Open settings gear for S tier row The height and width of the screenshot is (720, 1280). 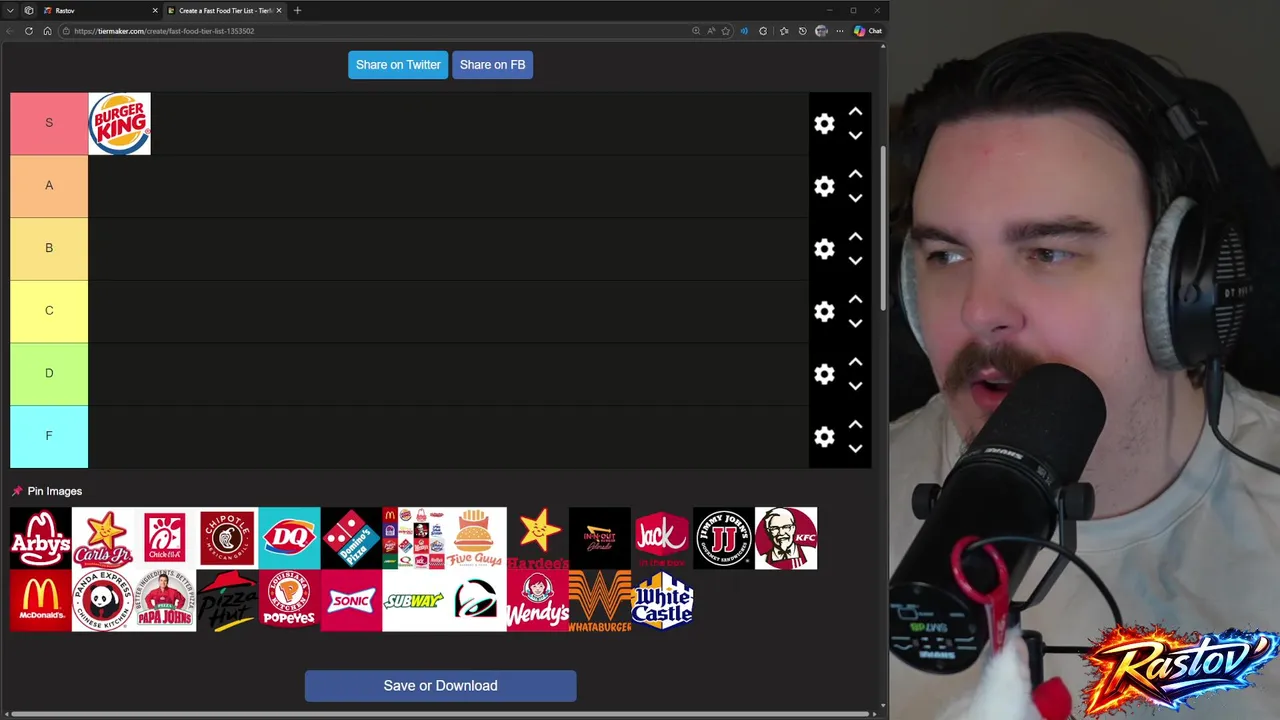pos(824,124)
